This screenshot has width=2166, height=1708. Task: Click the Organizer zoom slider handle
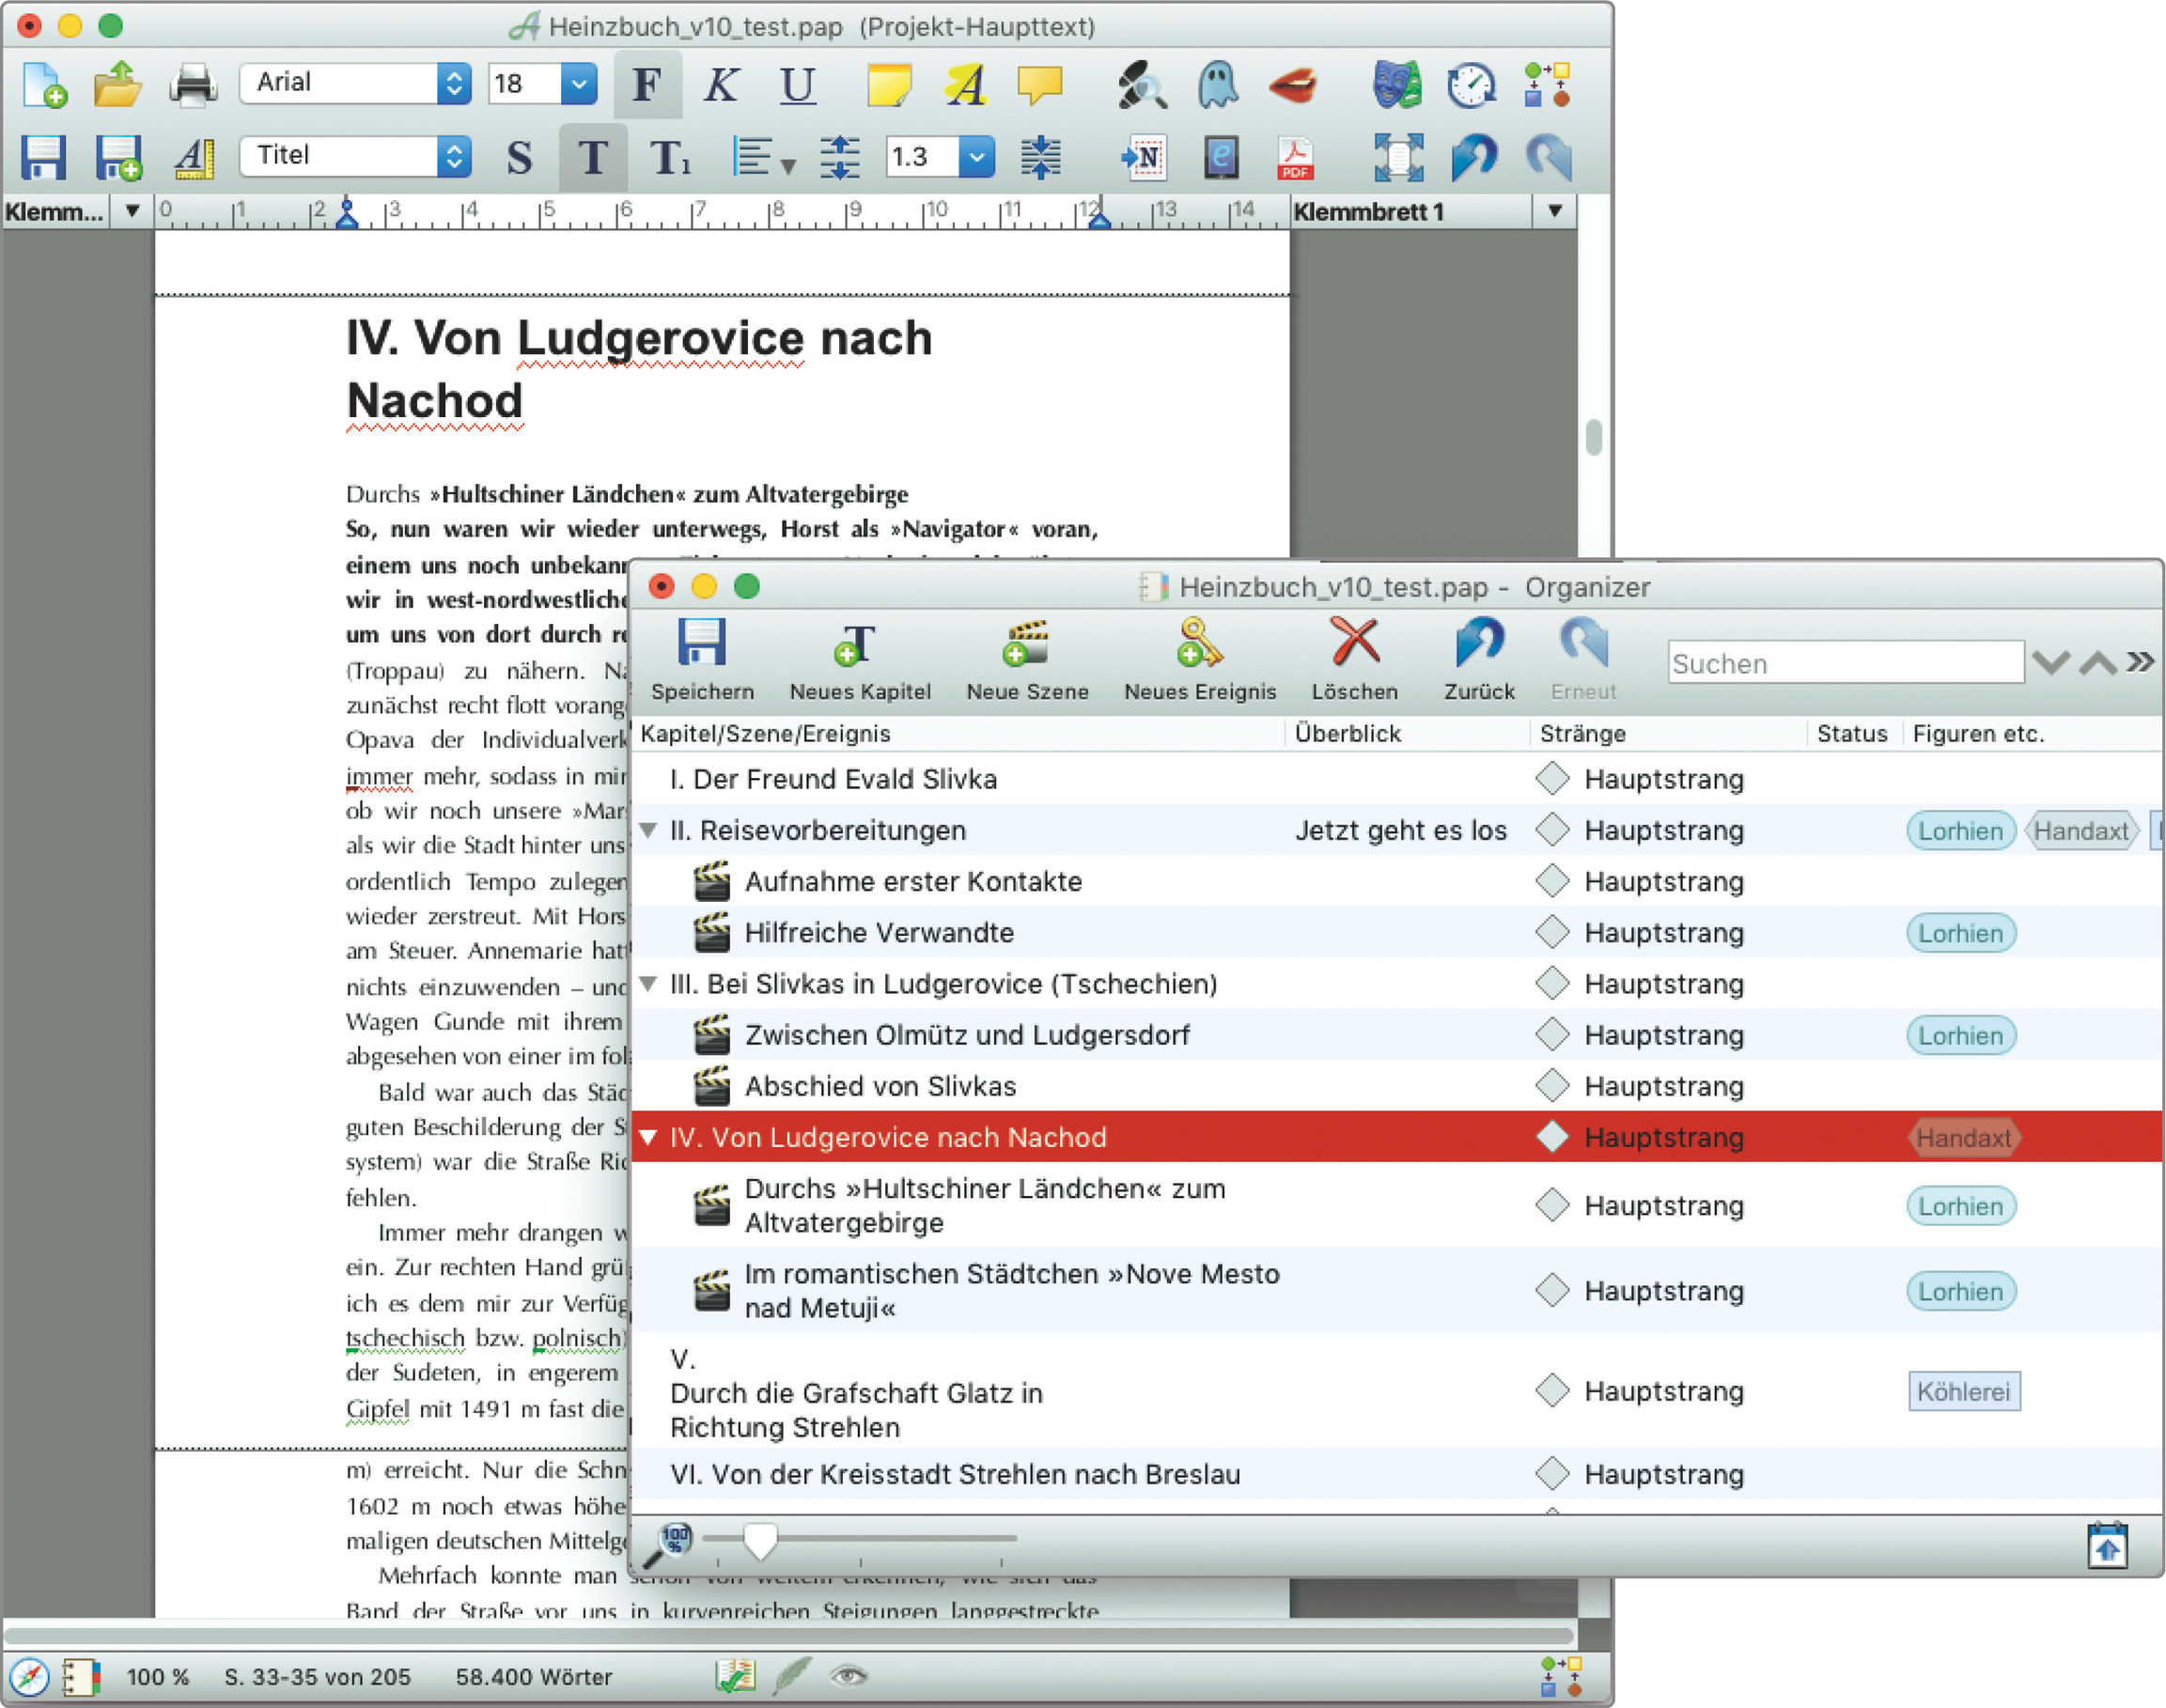[760, 1540]
